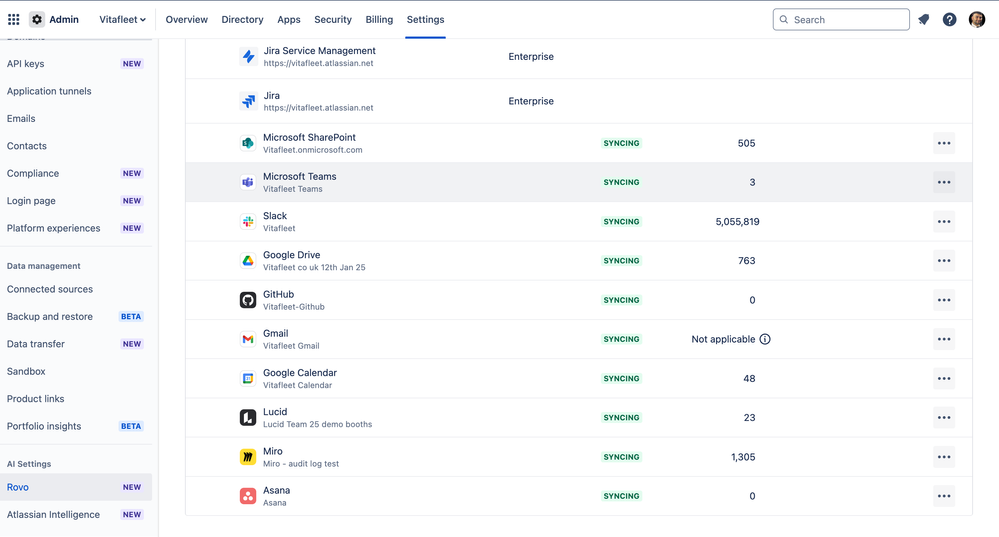Viewport: 999px width, 537px height.
Task: Click the Jira product icon
Action: pos(248,101)
